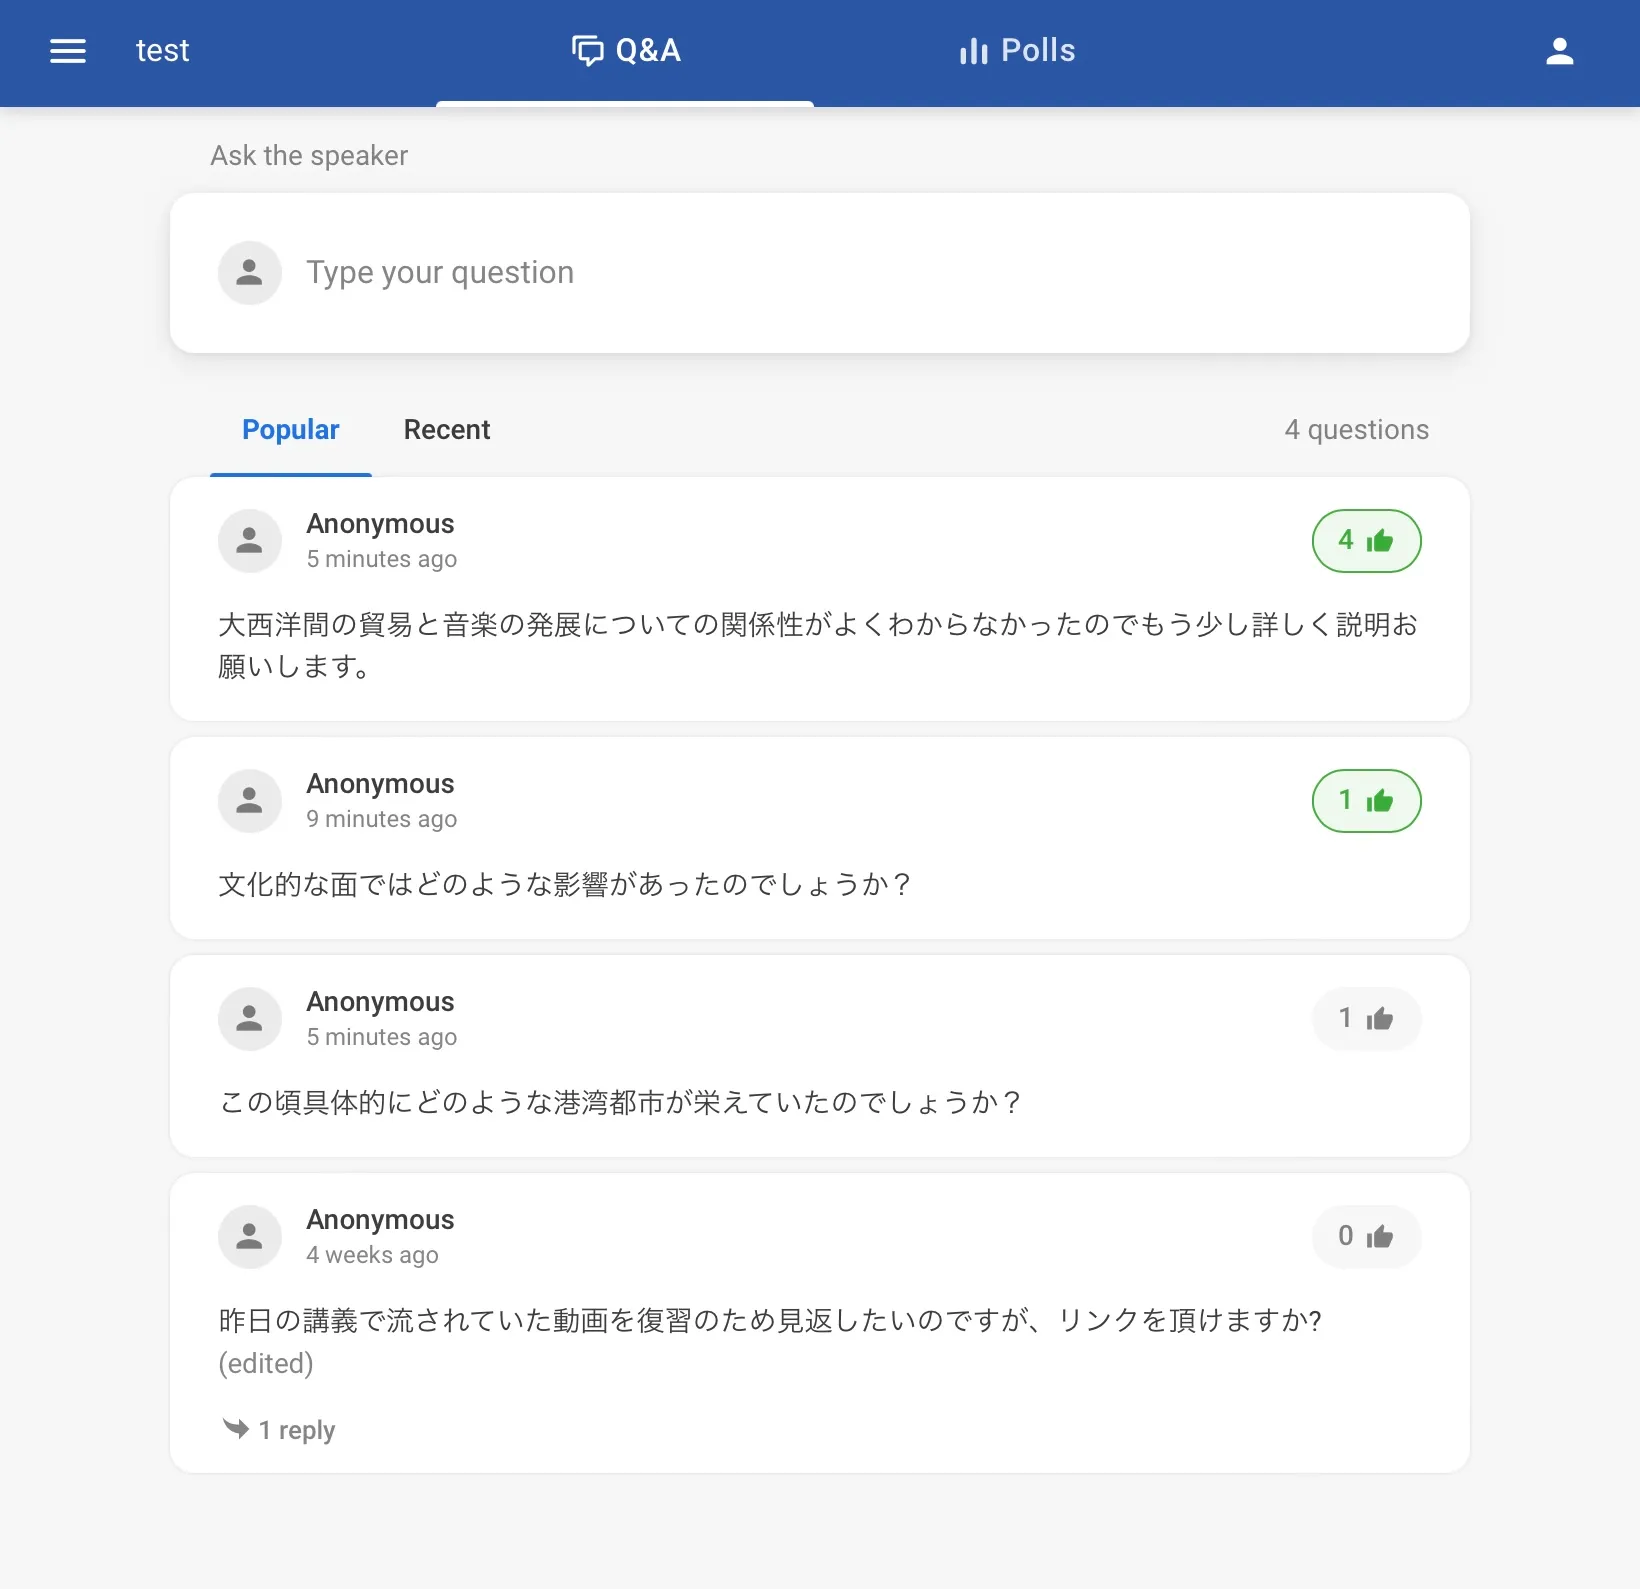Switch to the Polls tab

point(1017,51)
